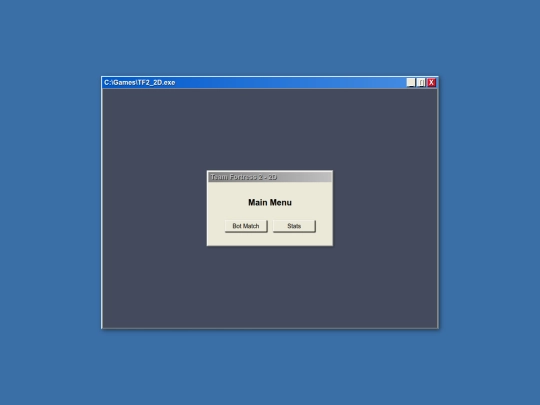Click the Main Menu heading
Screen dimensions: 540x405
(x=270, y=202)
